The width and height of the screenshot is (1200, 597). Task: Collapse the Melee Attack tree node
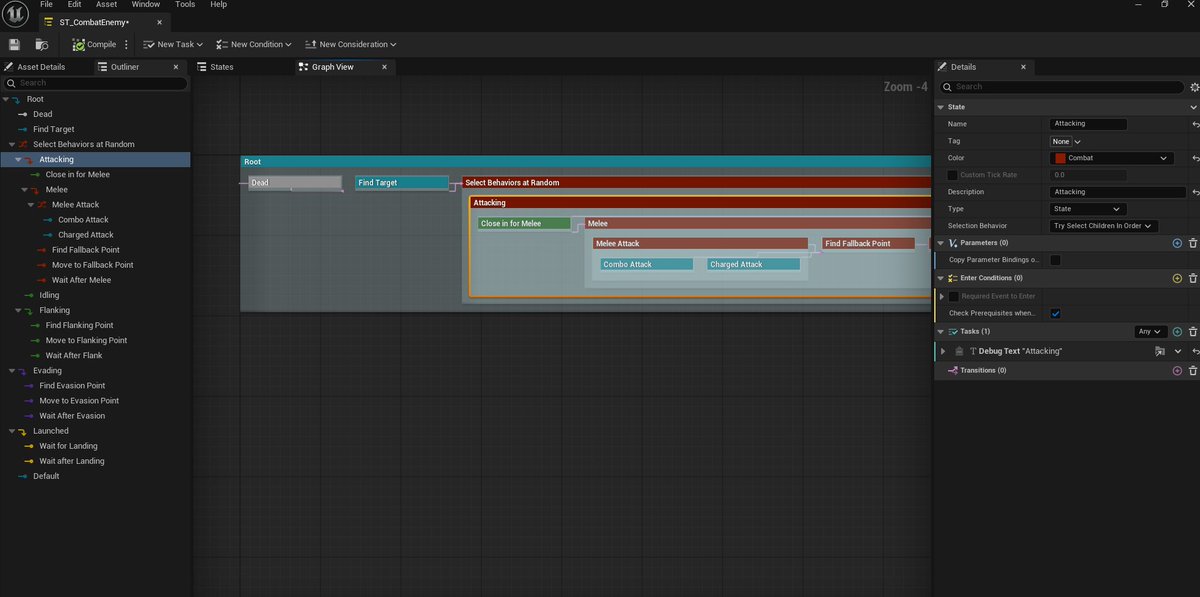click(x=31, y=204)
